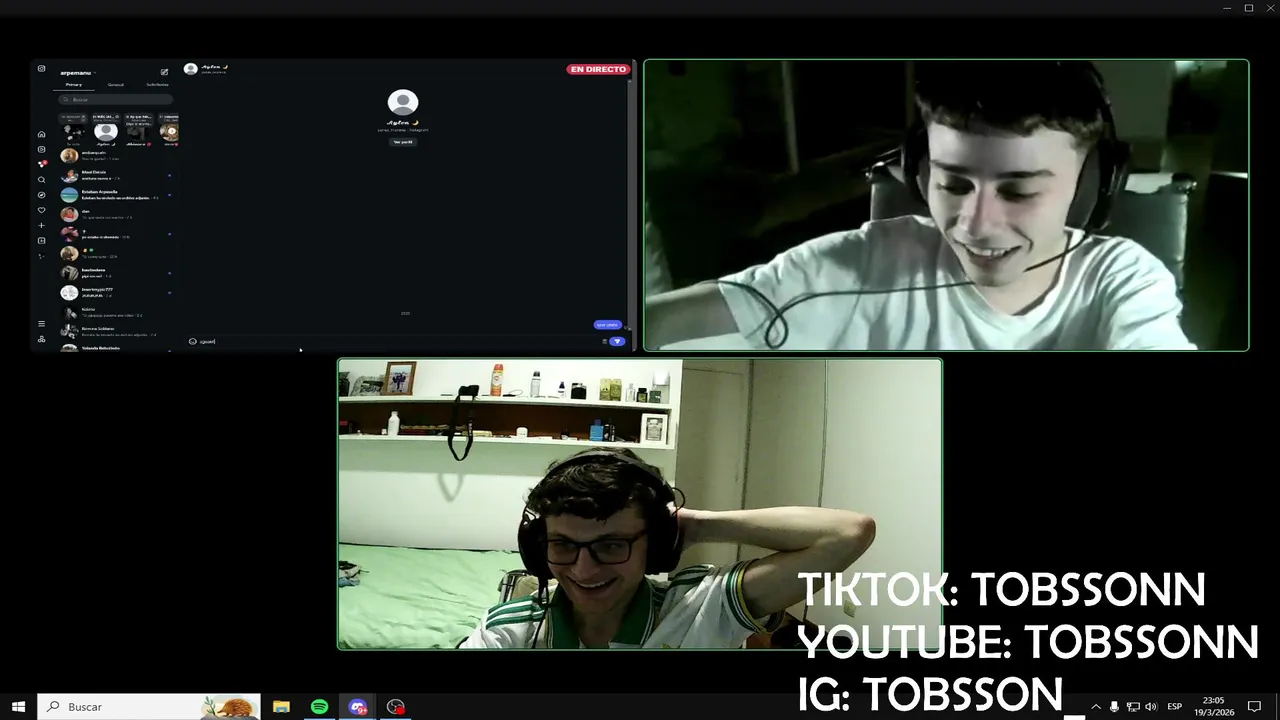Click the next arrow on notes carousel
The width and height of the screenshot is (1280, 720).
tap(172, 131)
